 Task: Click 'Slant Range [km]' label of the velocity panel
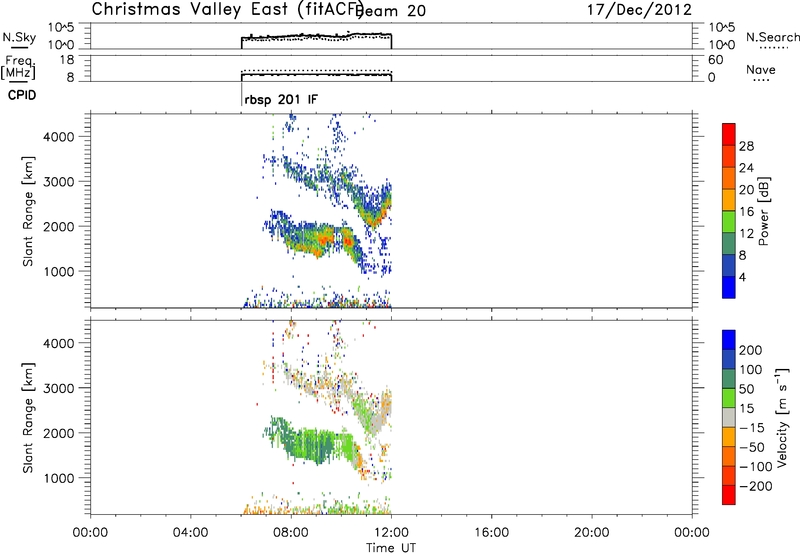pyautogui.click(x=28, y=417)
